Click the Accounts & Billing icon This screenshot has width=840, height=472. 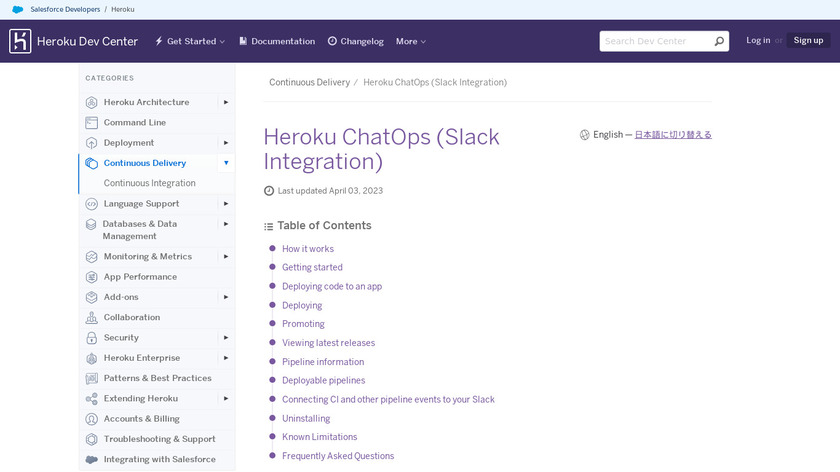92,419
